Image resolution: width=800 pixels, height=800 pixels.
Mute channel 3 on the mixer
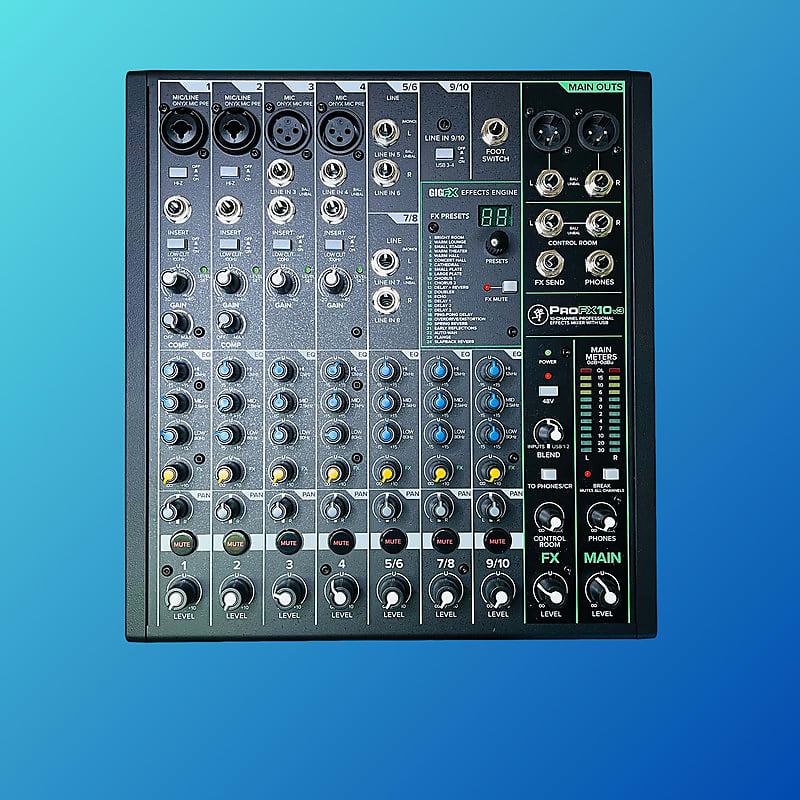[x=288, y=542]
